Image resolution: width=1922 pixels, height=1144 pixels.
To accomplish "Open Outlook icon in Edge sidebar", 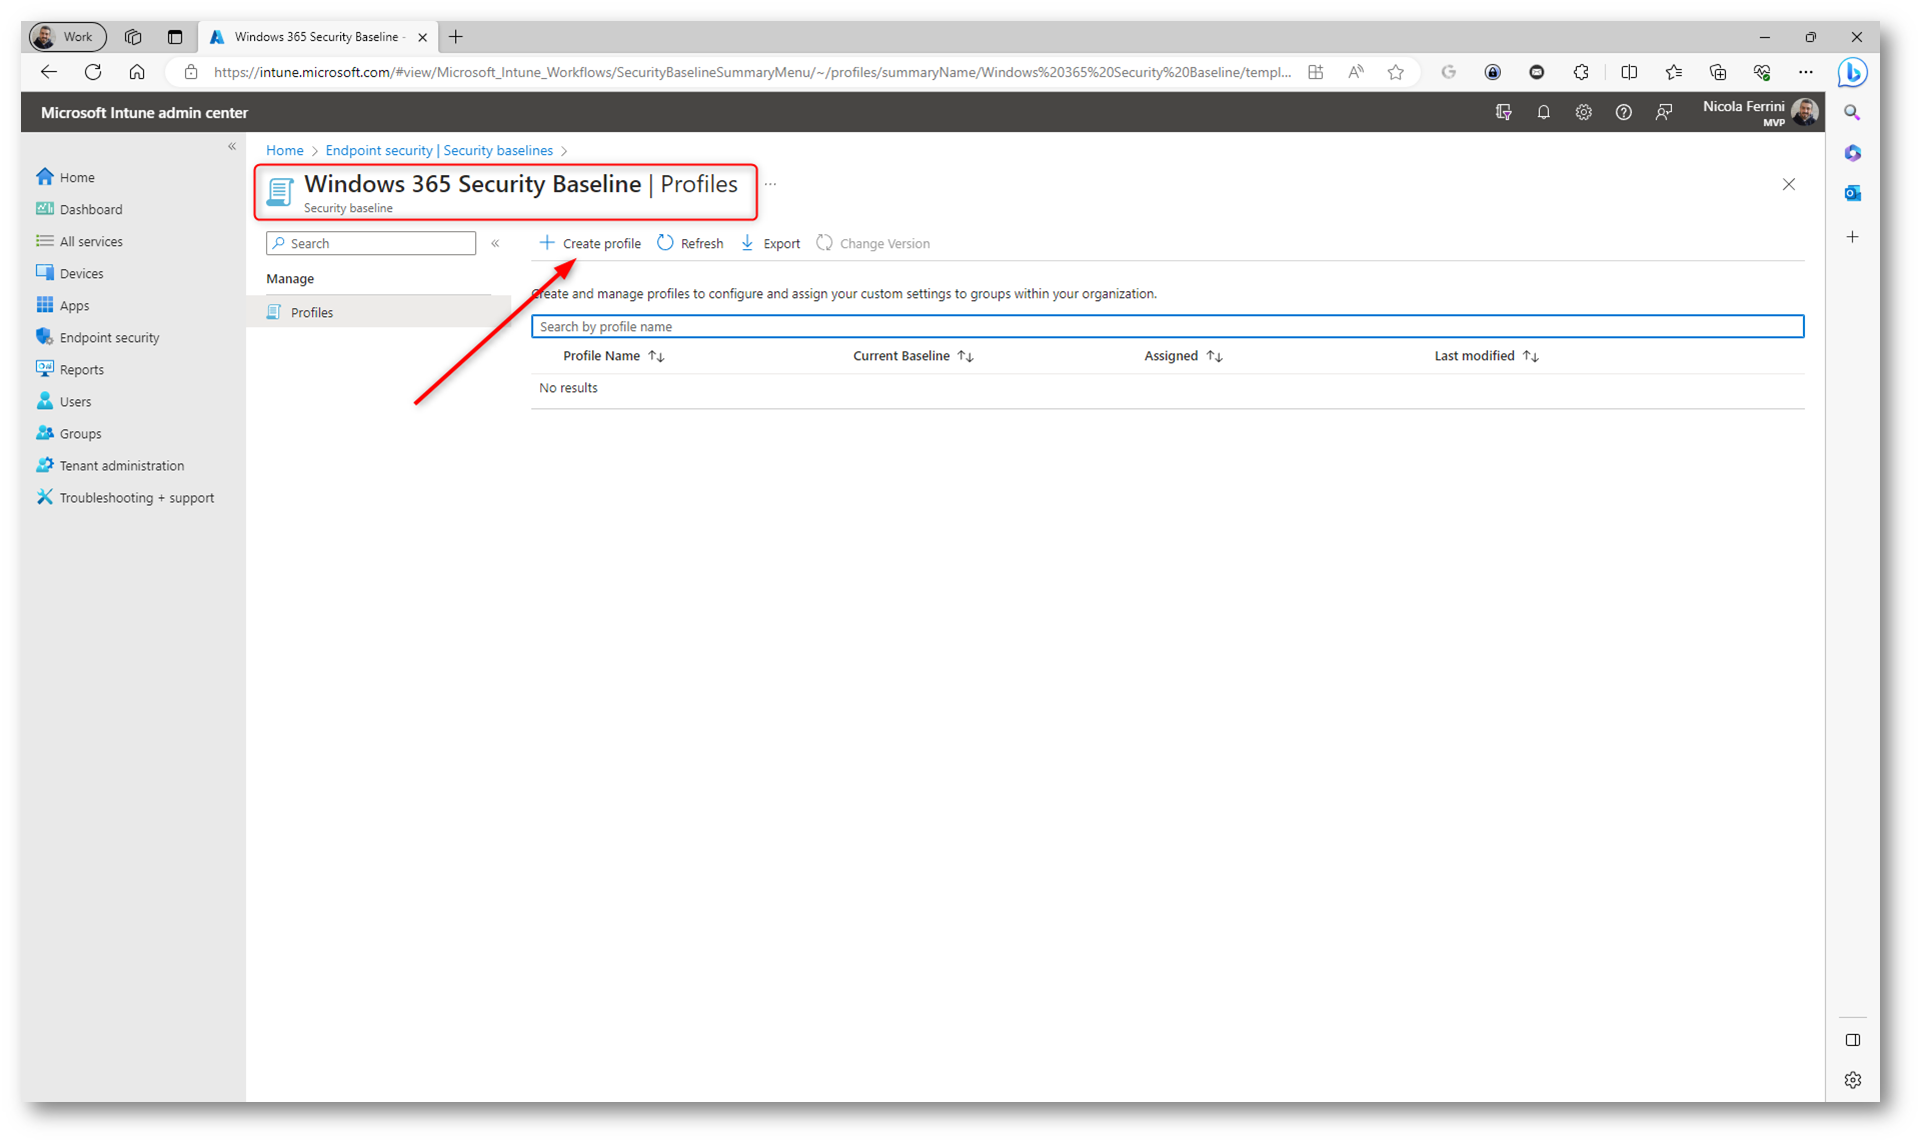I will click(1853, 193).
